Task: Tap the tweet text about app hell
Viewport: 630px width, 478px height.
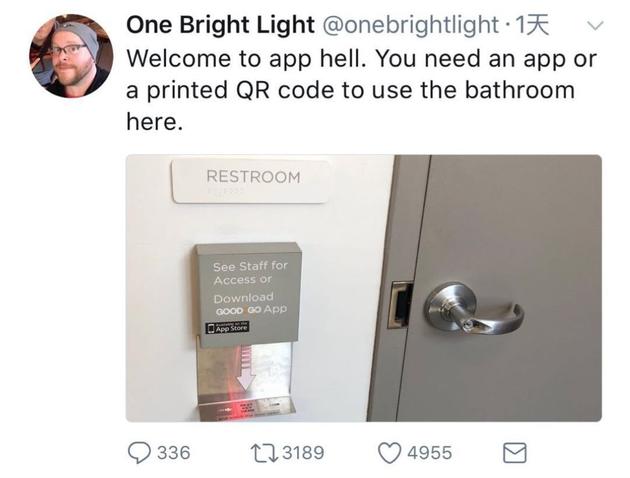Action: [x=362, y=90]
